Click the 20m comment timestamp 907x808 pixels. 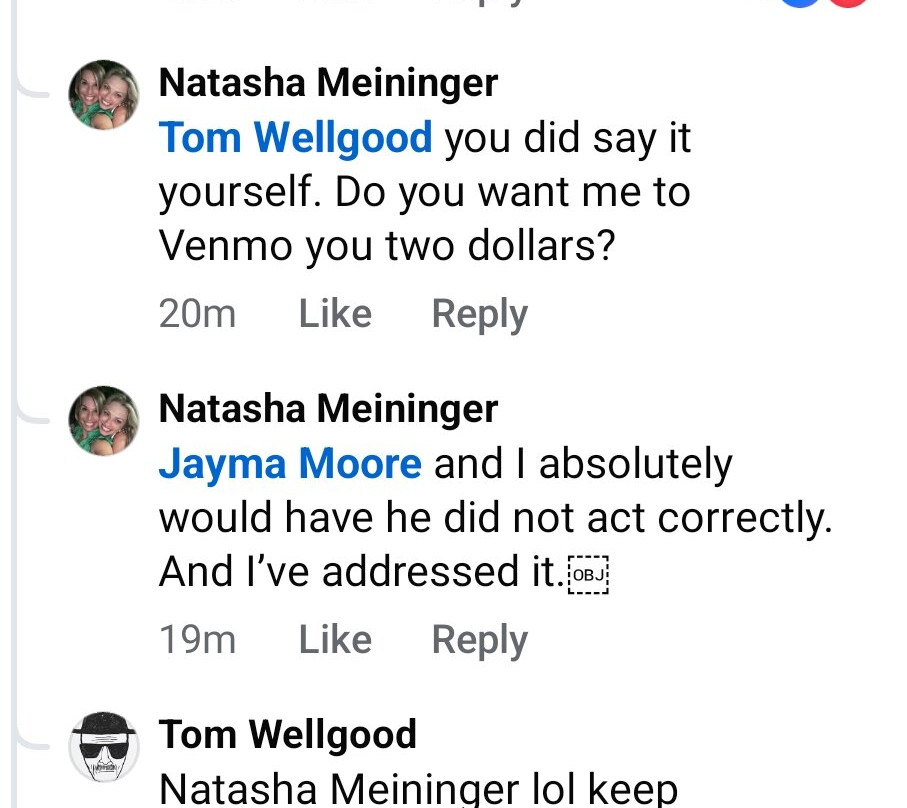pyautogui.click(x=197, y=314)
